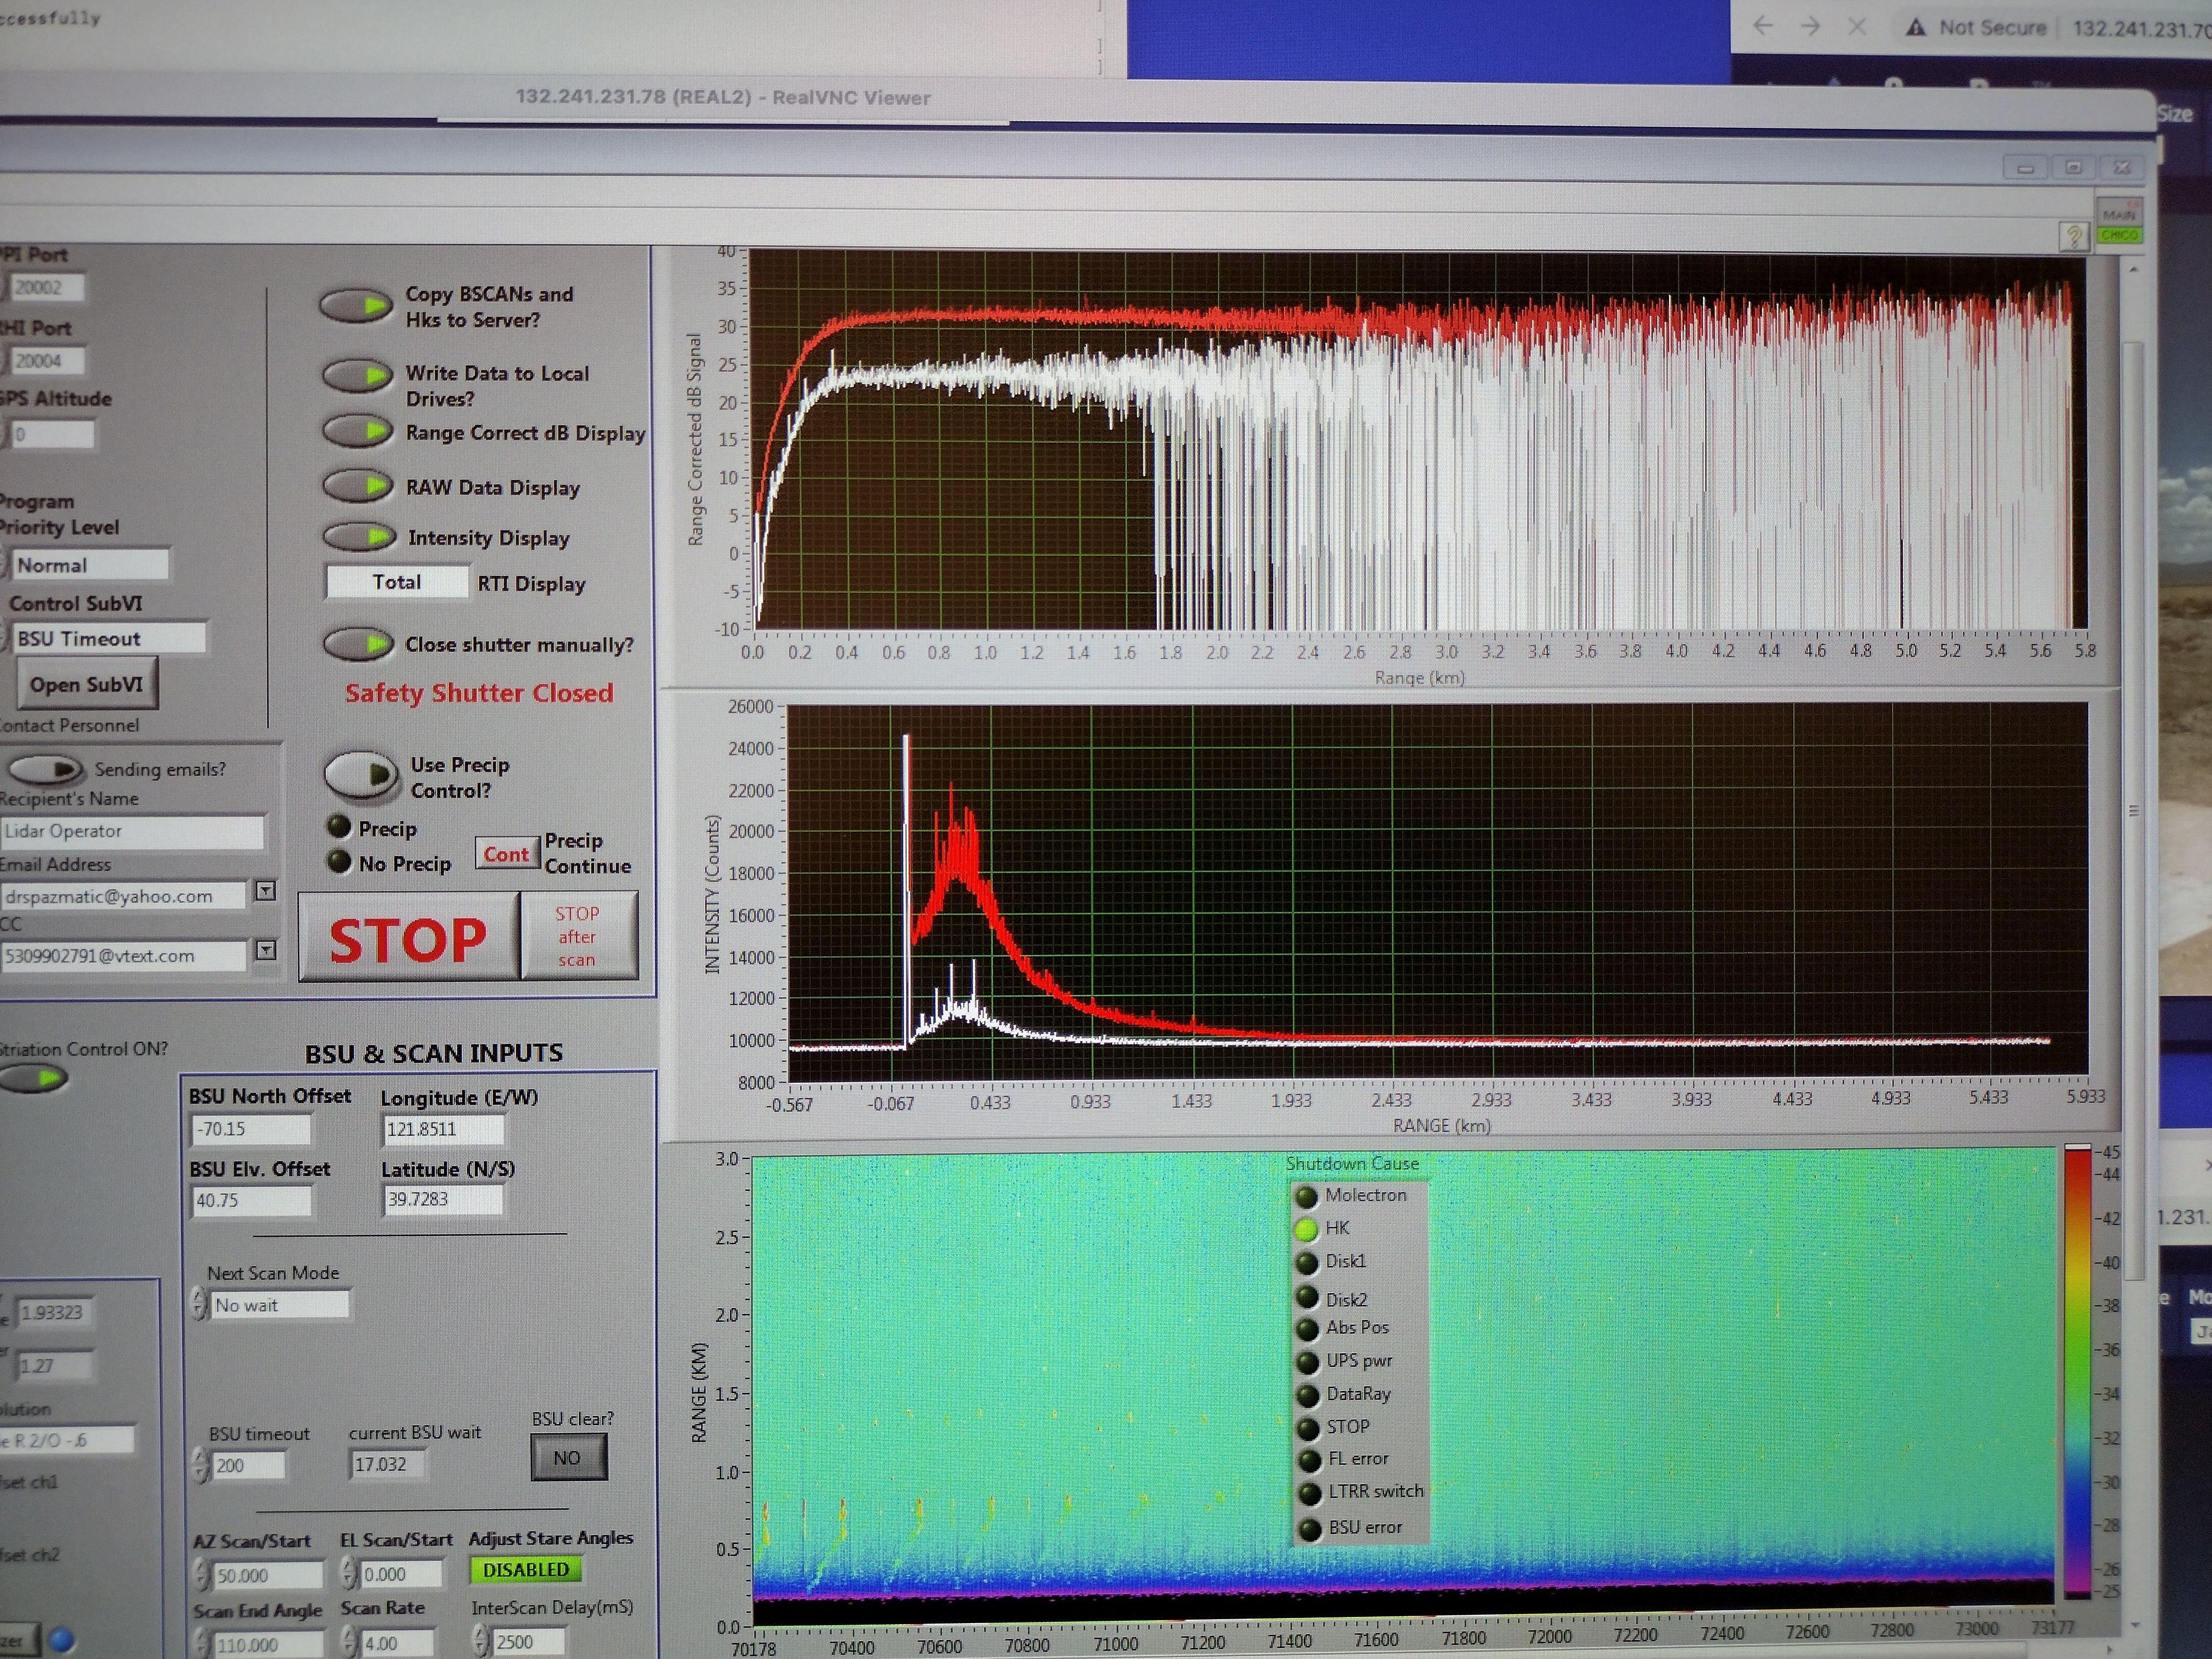Click the Molectron shutdown cause indicator
The image size is (2212, 1659).
tap(1306, 1196)
